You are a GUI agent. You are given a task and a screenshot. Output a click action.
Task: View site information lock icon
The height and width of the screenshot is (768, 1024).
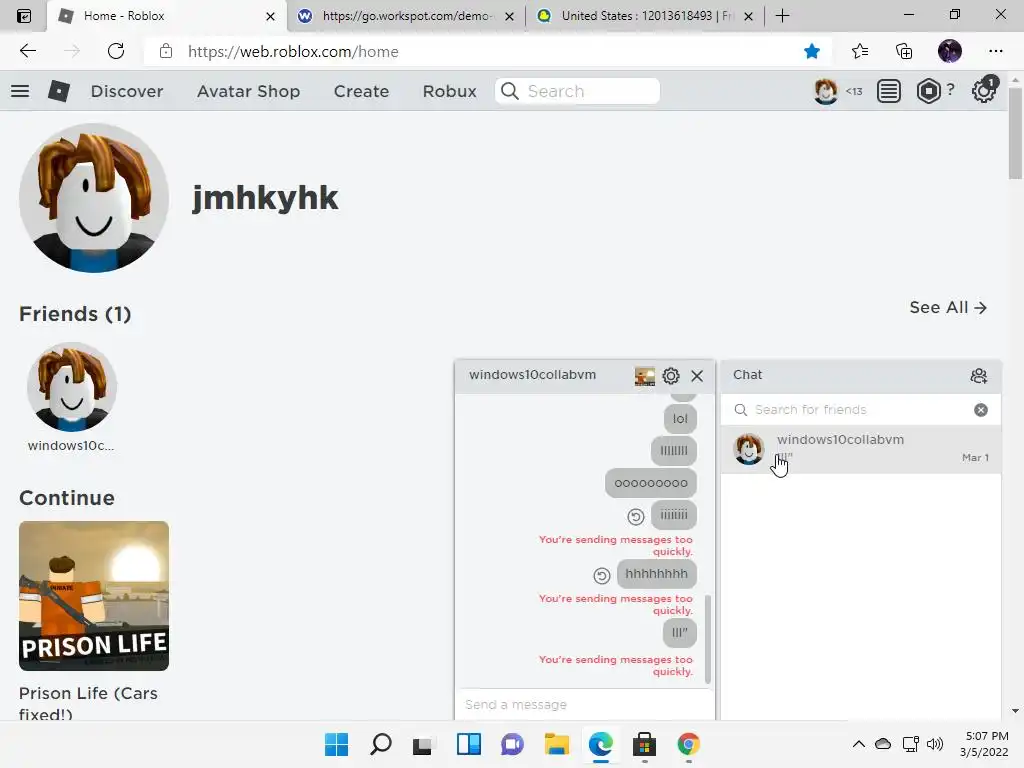166,51
